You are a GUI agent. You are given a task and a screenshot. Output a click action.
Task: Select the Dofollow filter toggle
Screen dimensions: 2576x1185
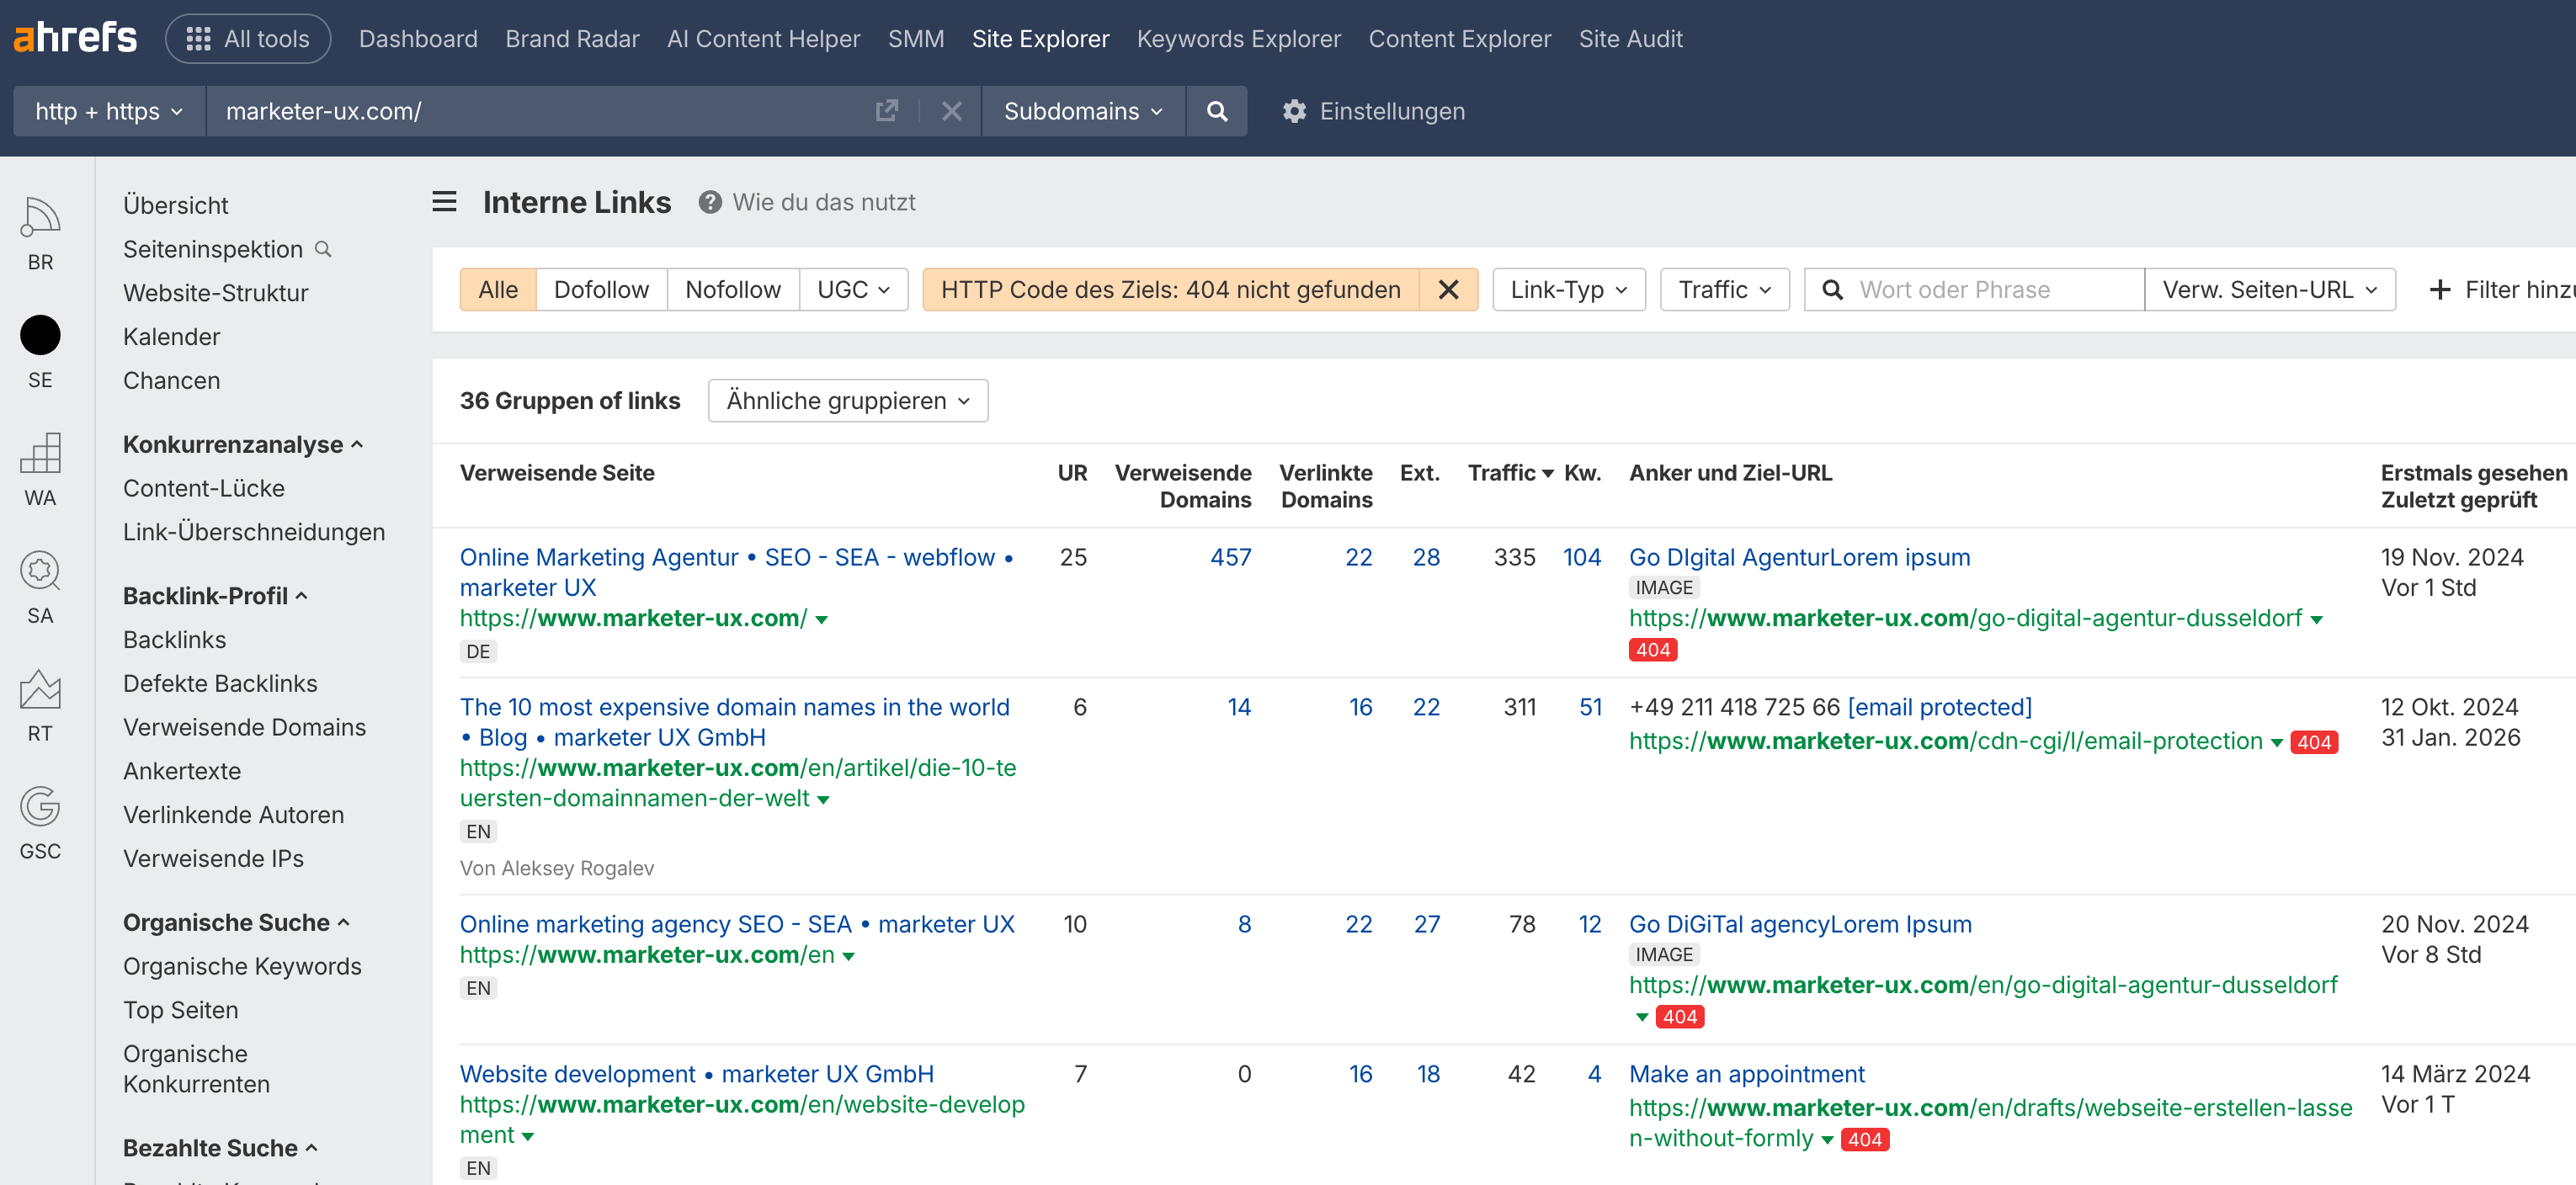601,290
